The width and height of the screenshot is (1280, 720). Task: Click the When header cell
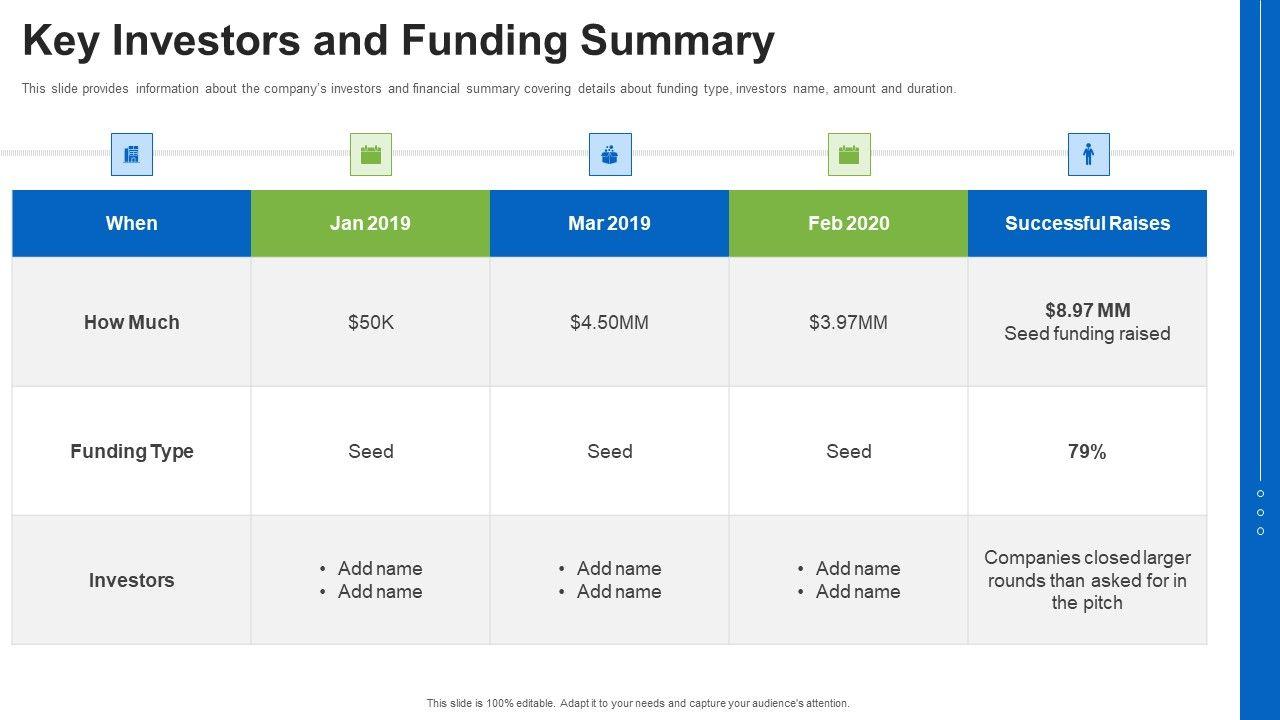coord(132,223)
